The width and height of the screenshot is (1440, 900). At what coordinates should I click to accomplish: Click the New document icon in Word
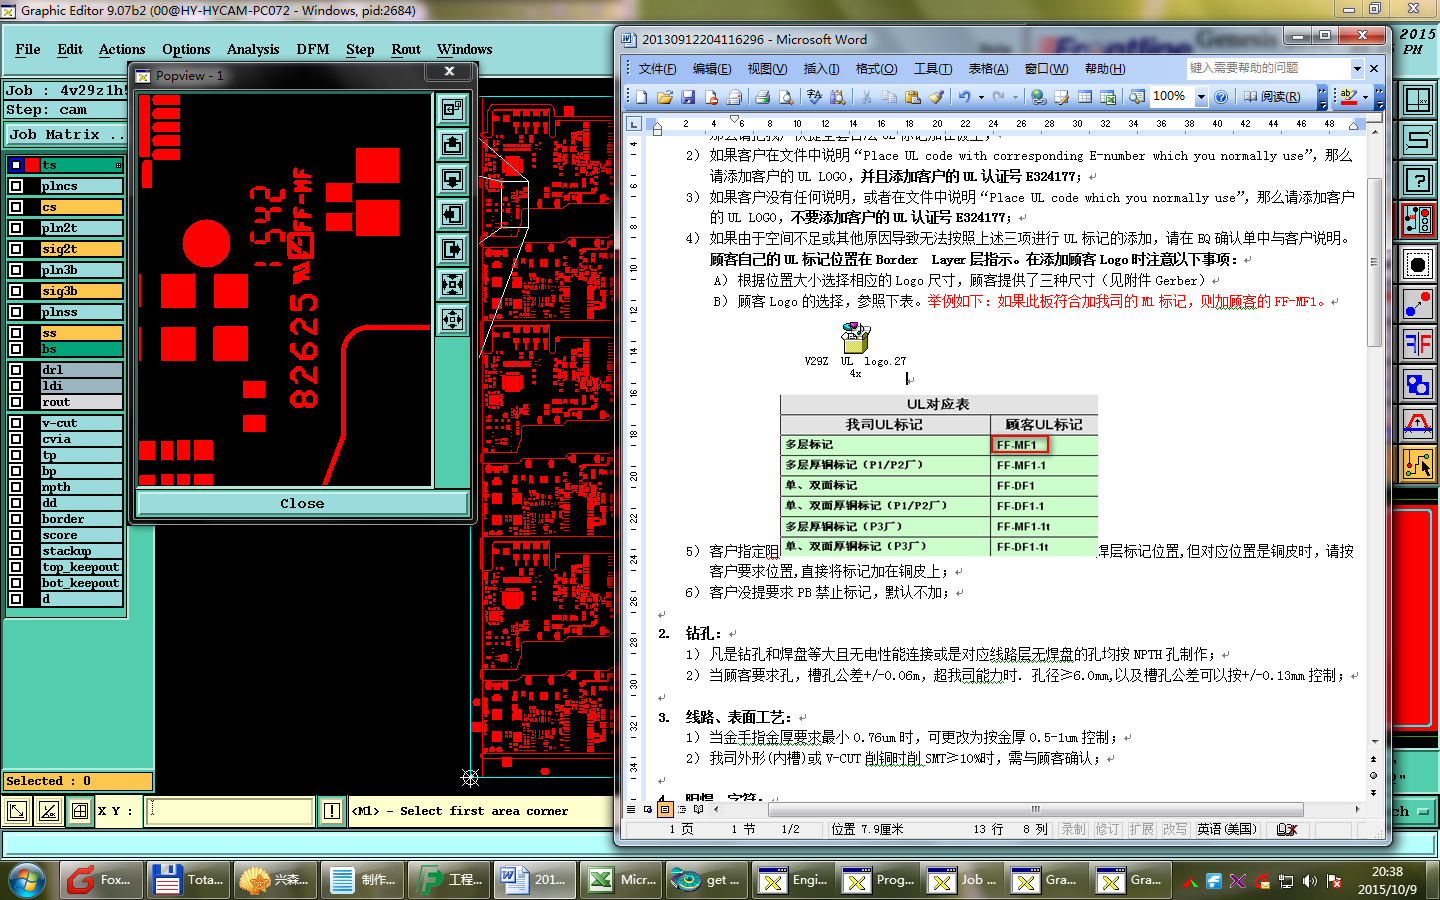(x=641, y=97)
